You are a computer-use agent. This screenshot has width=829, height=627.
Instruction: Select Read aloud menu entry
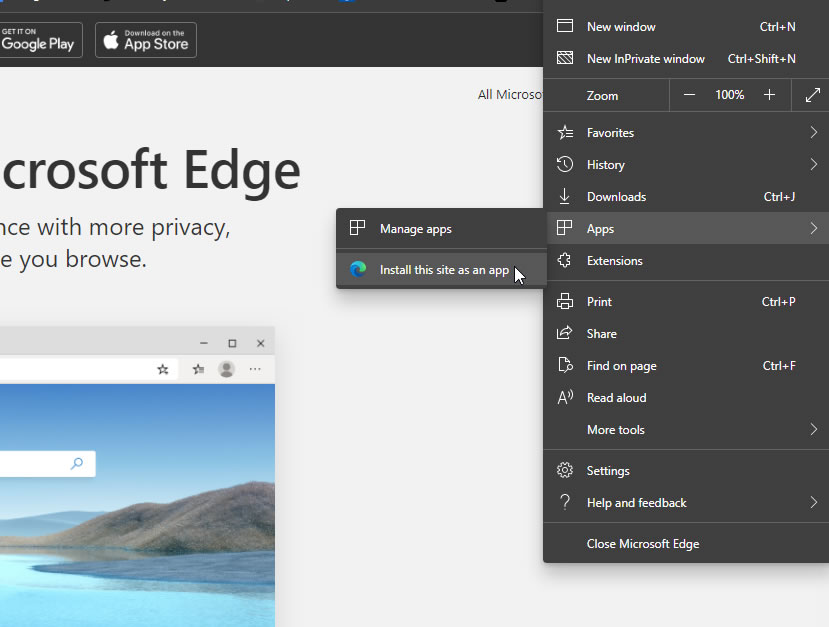[686, 398]
